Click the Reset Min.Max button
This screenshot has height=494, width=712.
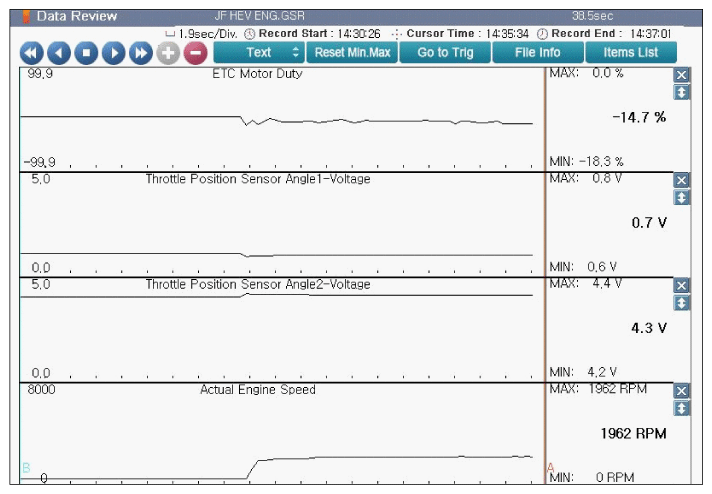pos(352,52)
